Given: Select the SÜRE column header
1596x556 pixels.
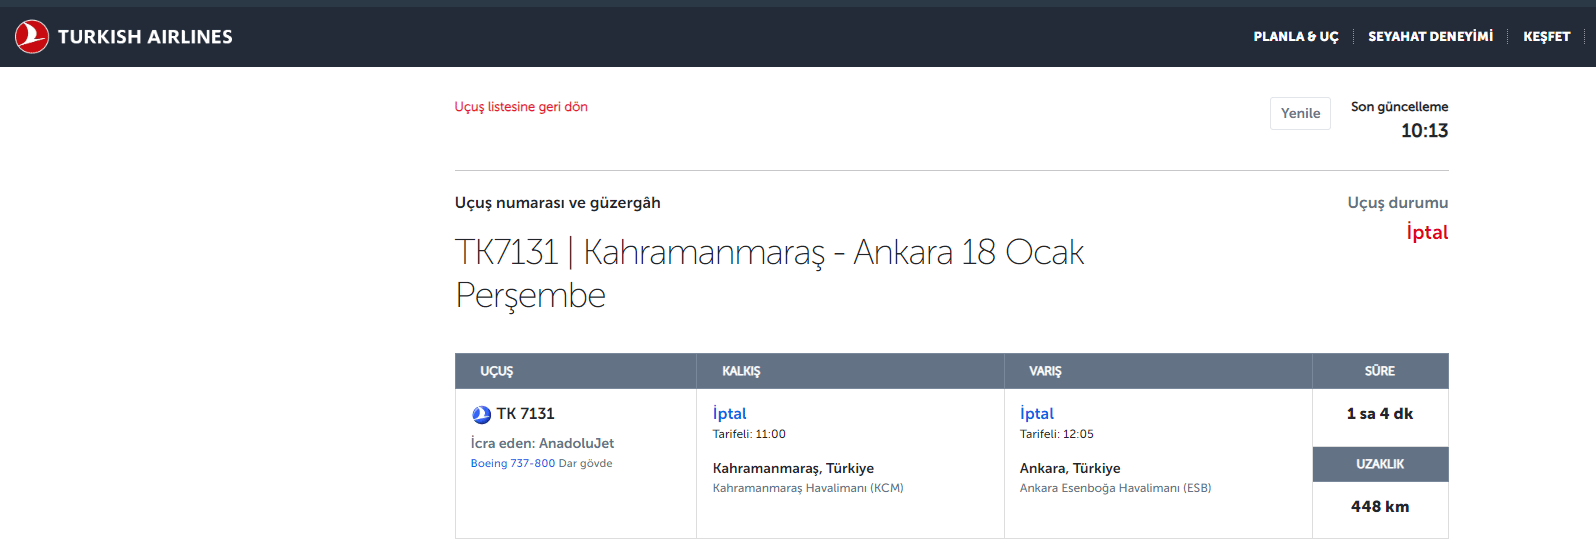Looking at the screenshot, I should (1379, 371).
